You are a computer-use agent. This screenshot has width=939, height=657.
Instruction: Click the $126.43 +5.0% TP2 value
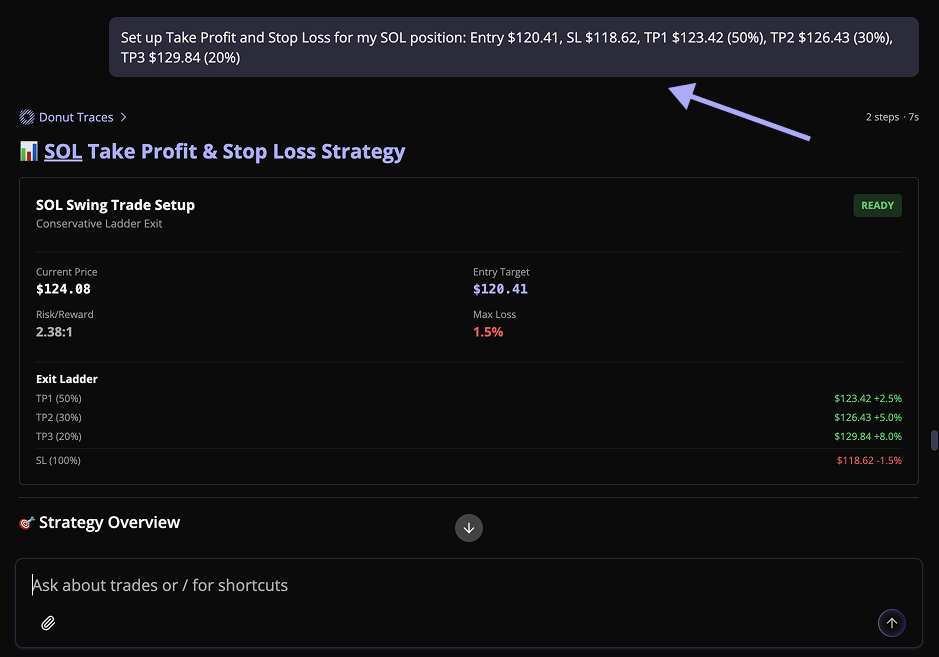click(x=867, y=418)
